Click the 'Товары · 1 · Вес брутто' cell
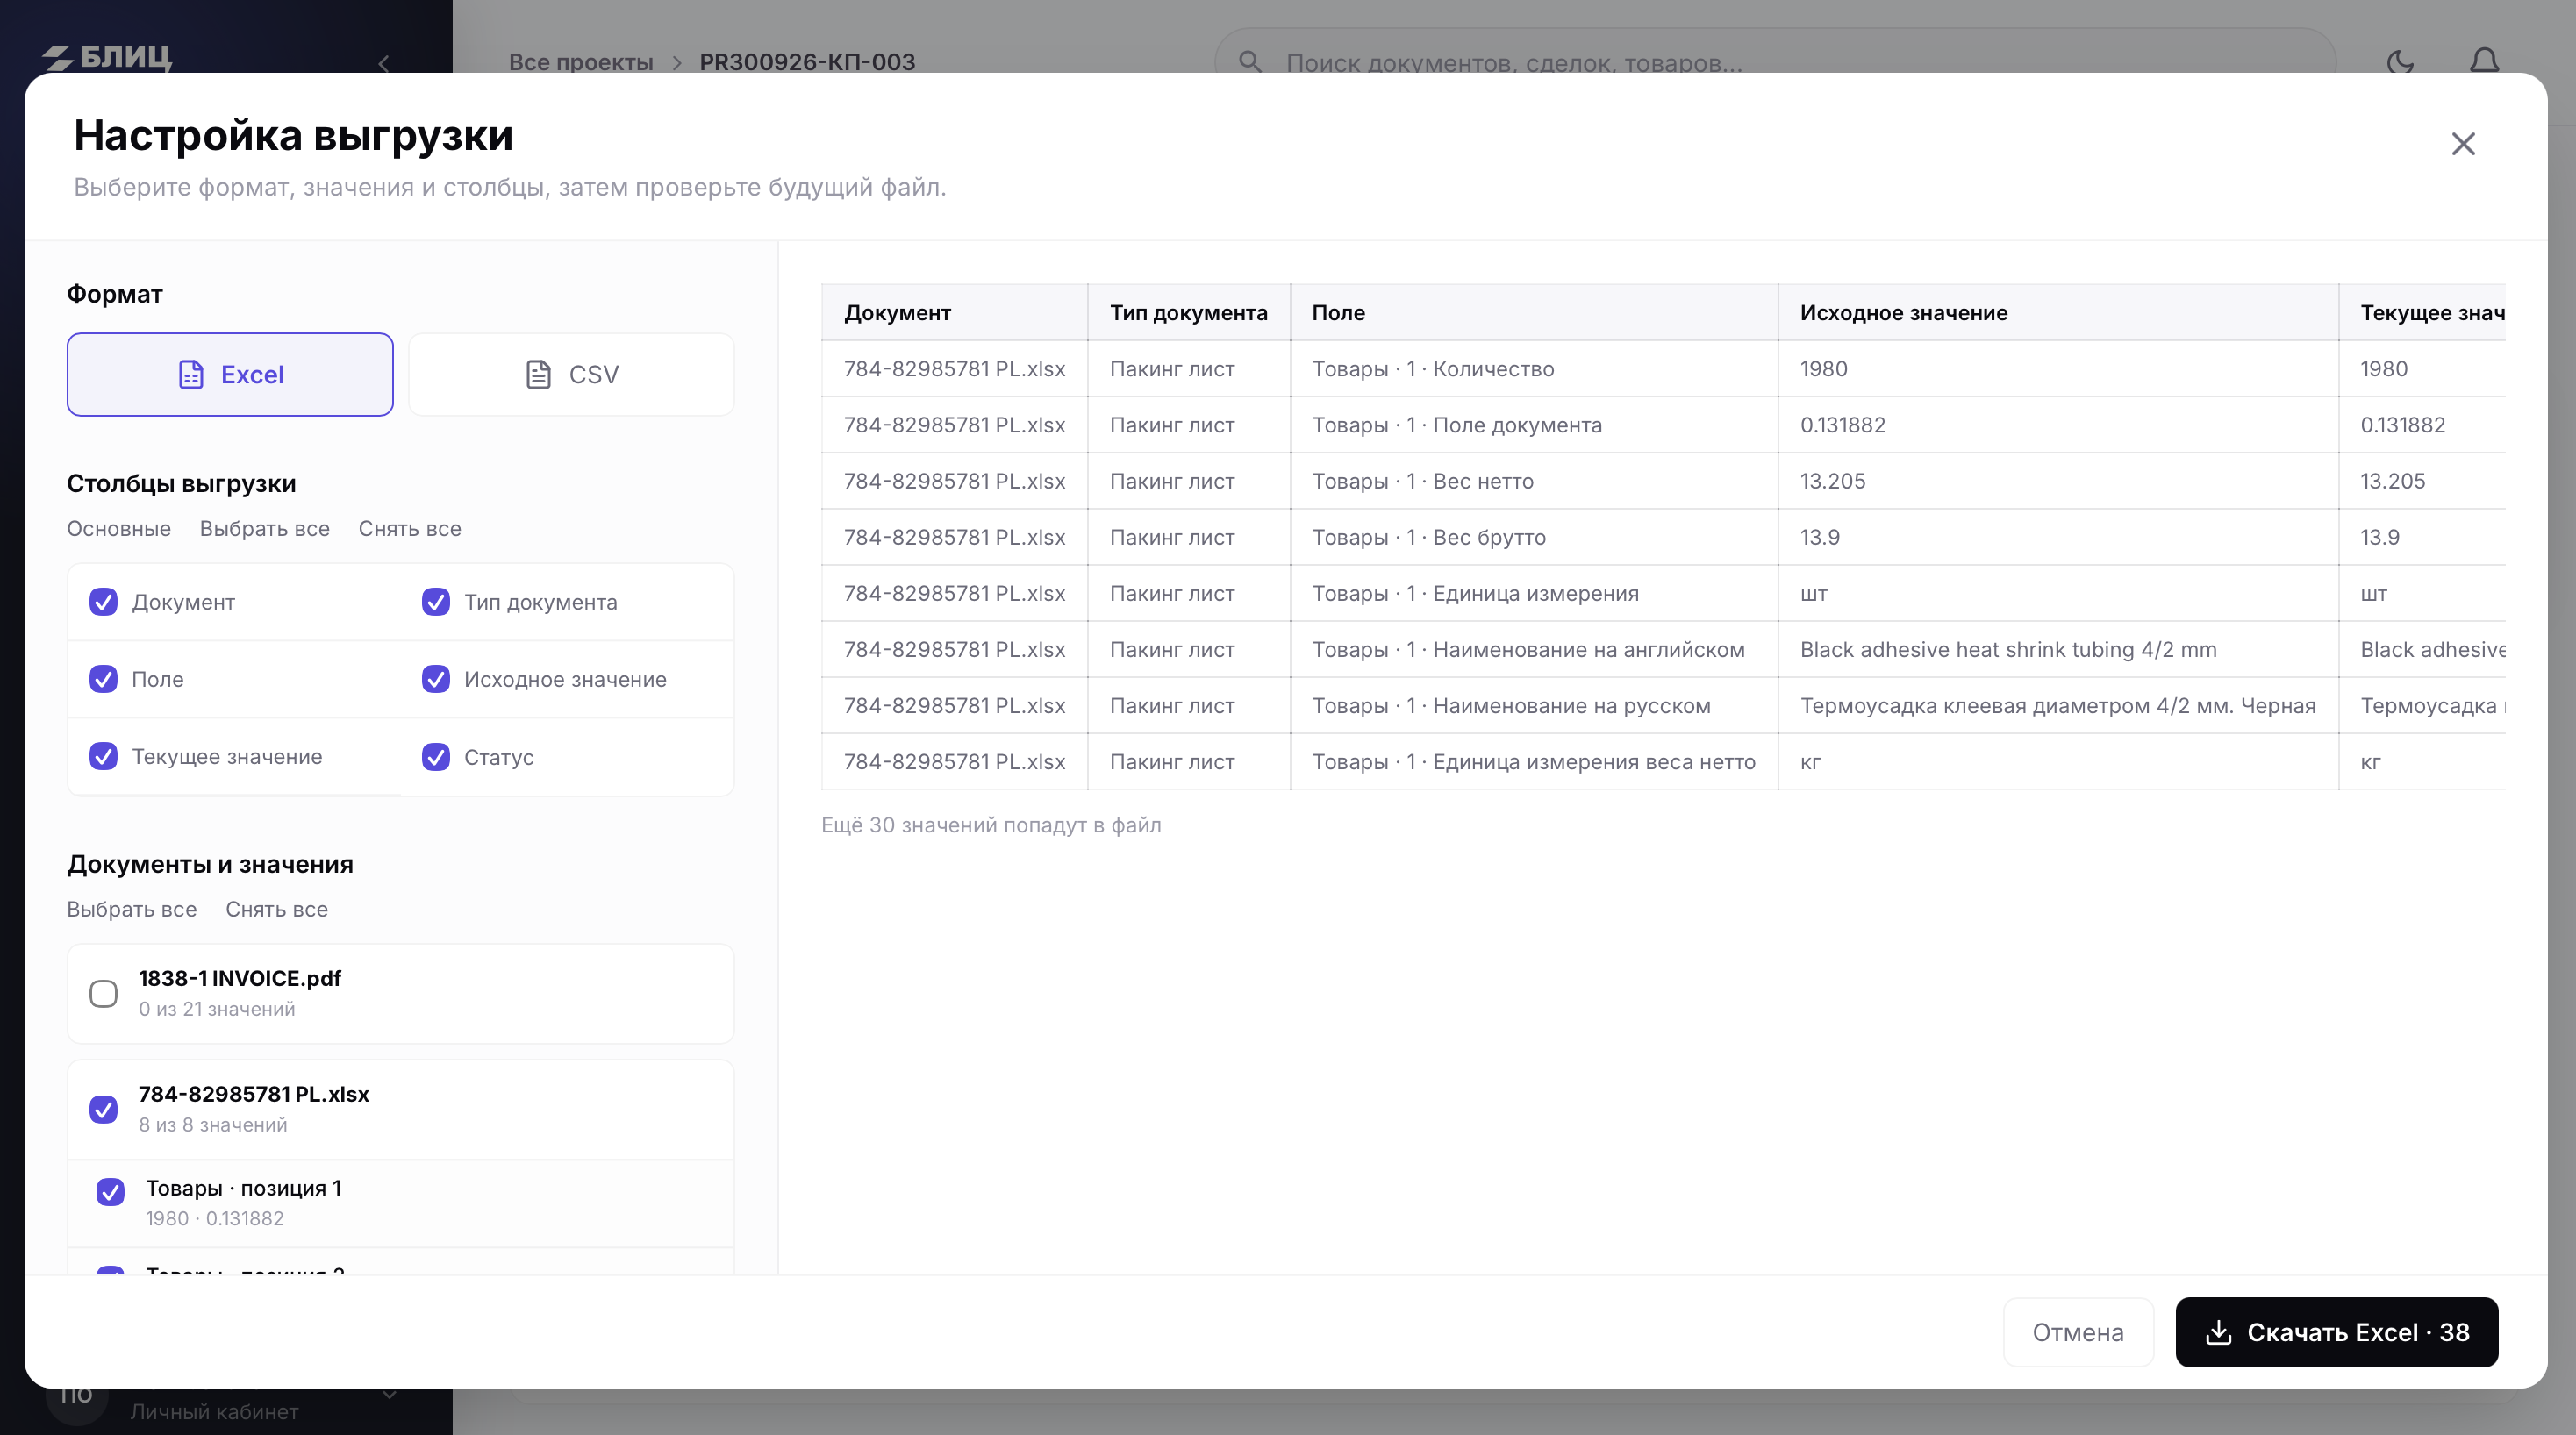Screen dimensions: 2576x1435 pos(1534,537)
